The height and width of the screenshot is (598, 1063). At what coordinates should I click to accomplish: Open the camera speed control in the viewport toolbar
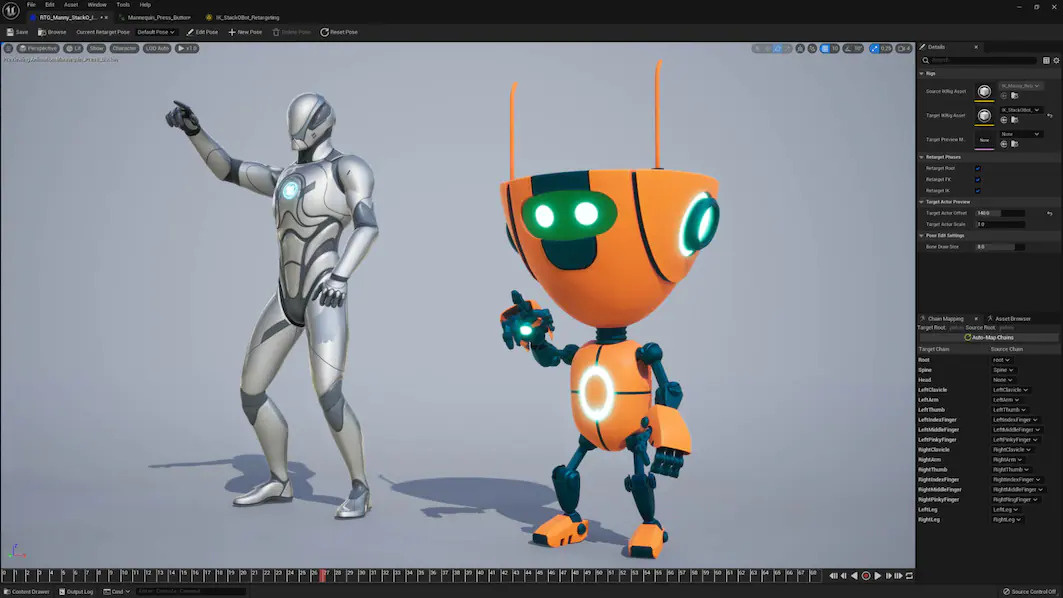904,47
